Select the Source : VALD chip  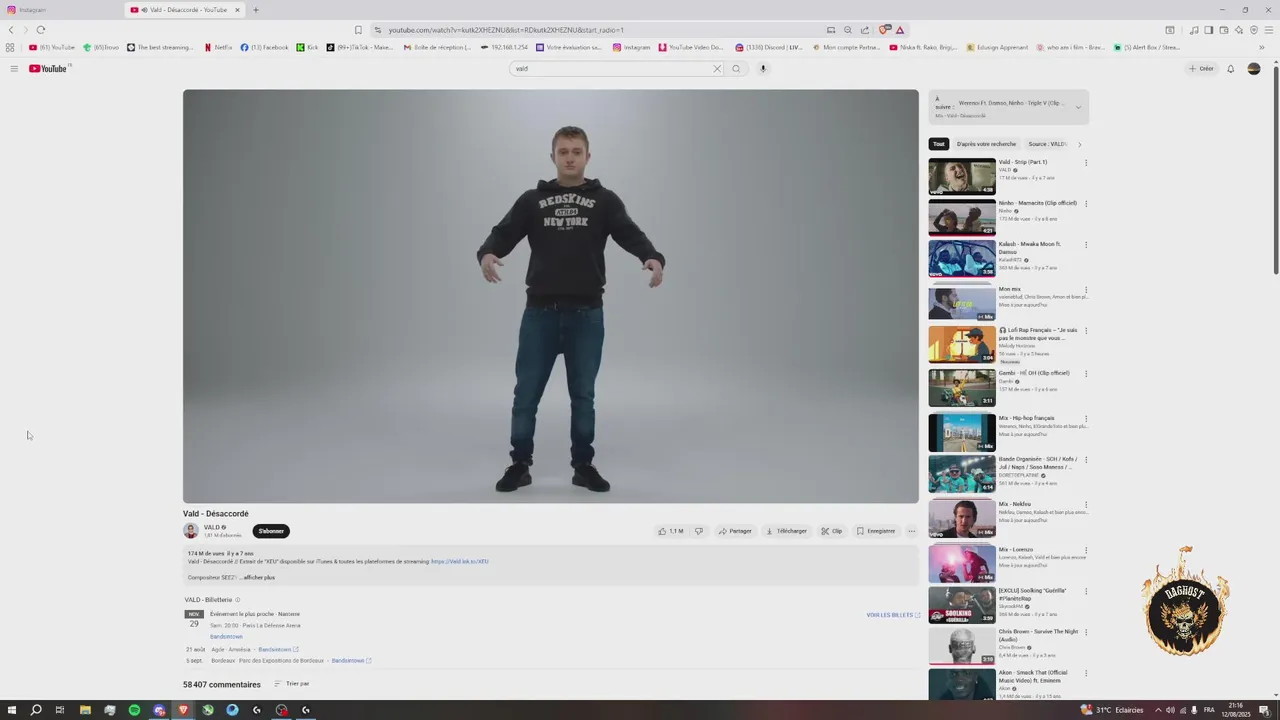point(1047,144)
